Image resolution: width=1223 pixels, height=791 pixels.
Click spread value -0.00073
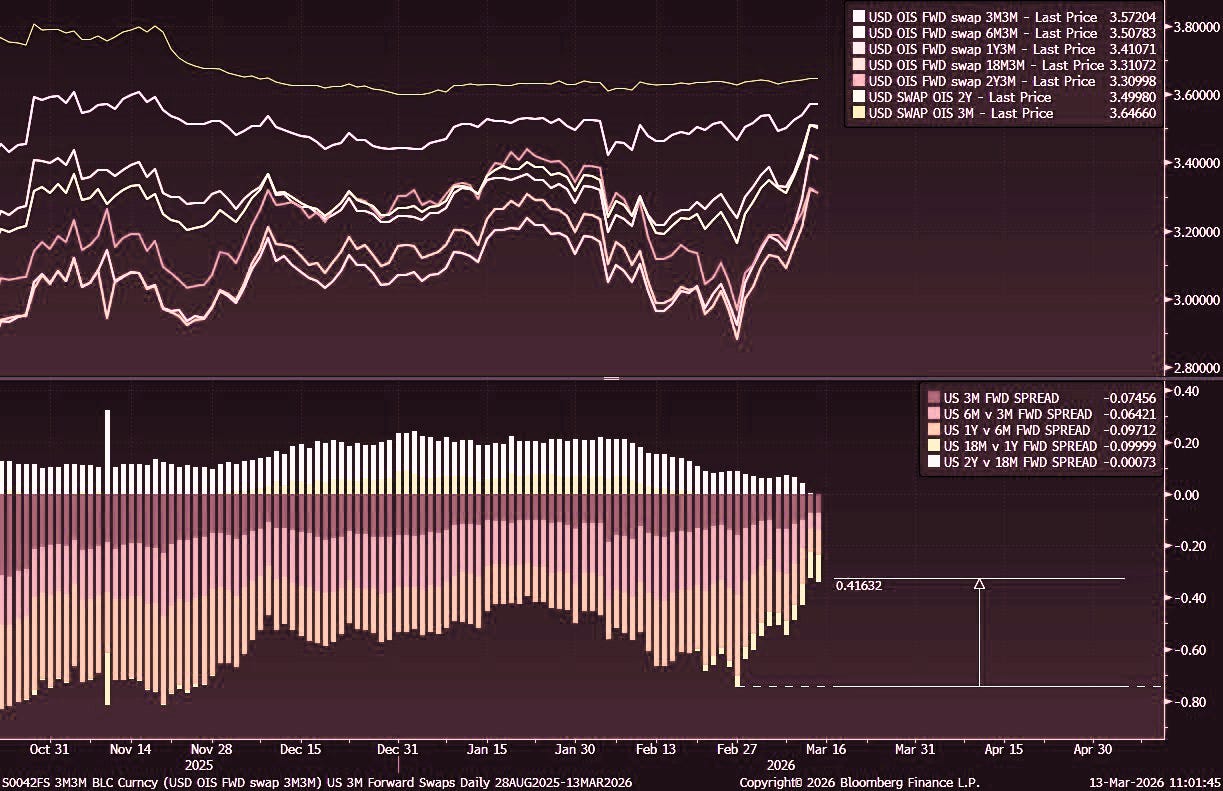(1129, 461)
